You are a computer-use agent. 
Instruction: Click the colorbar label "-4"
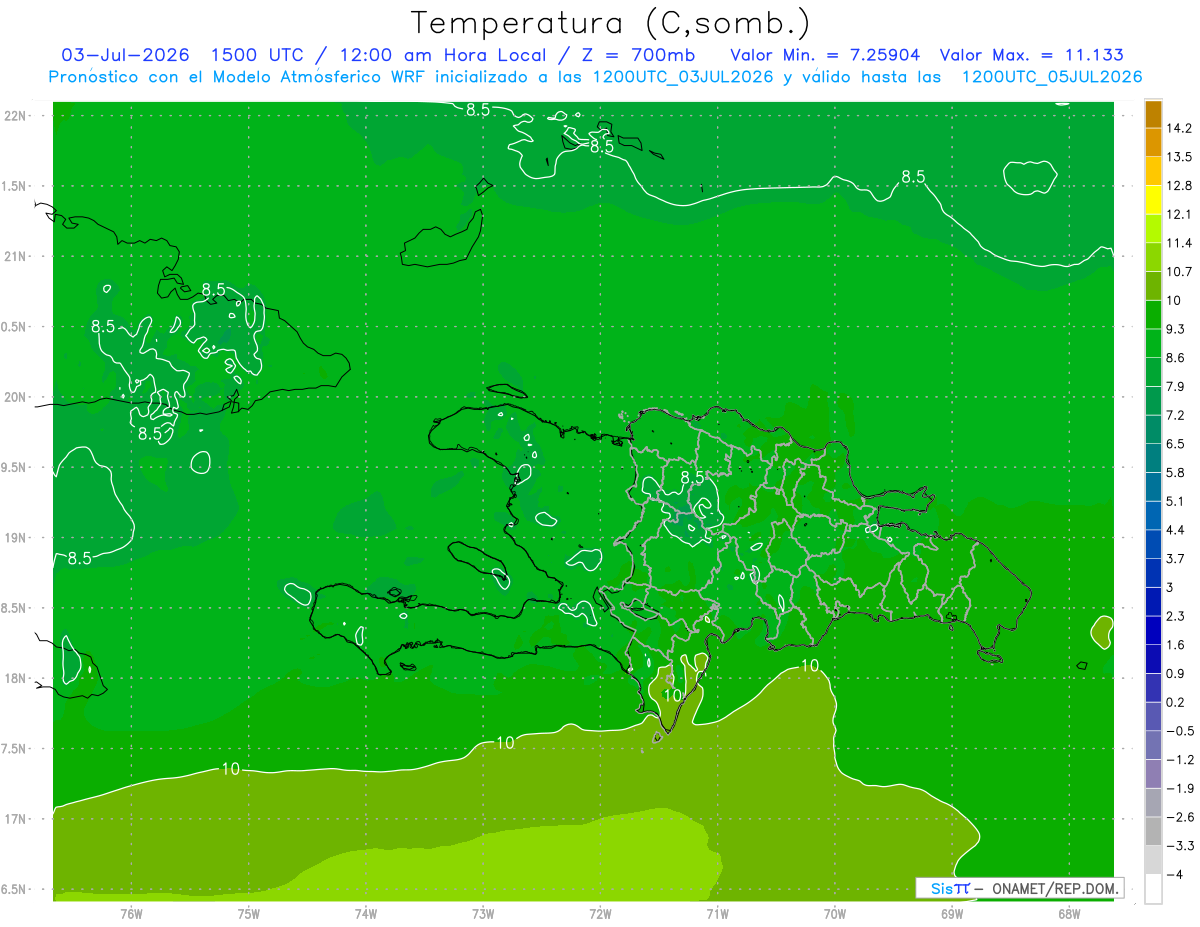coord(1174,874)
